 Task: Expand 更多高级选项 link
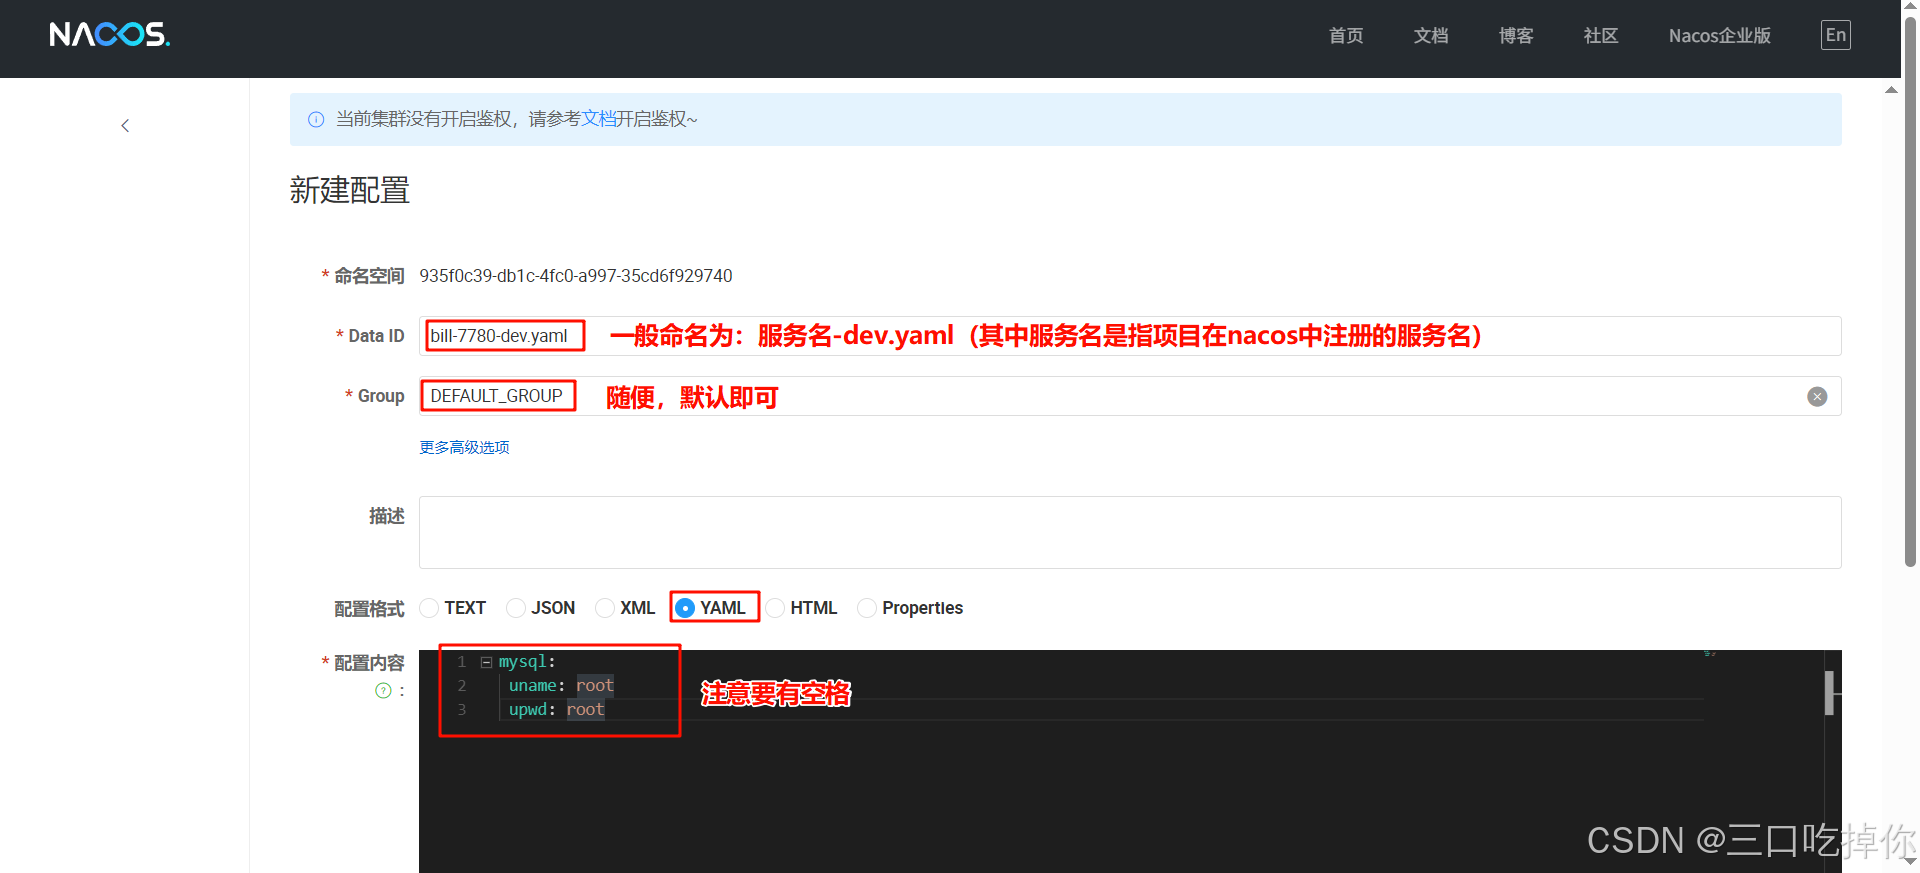(464, 447)
